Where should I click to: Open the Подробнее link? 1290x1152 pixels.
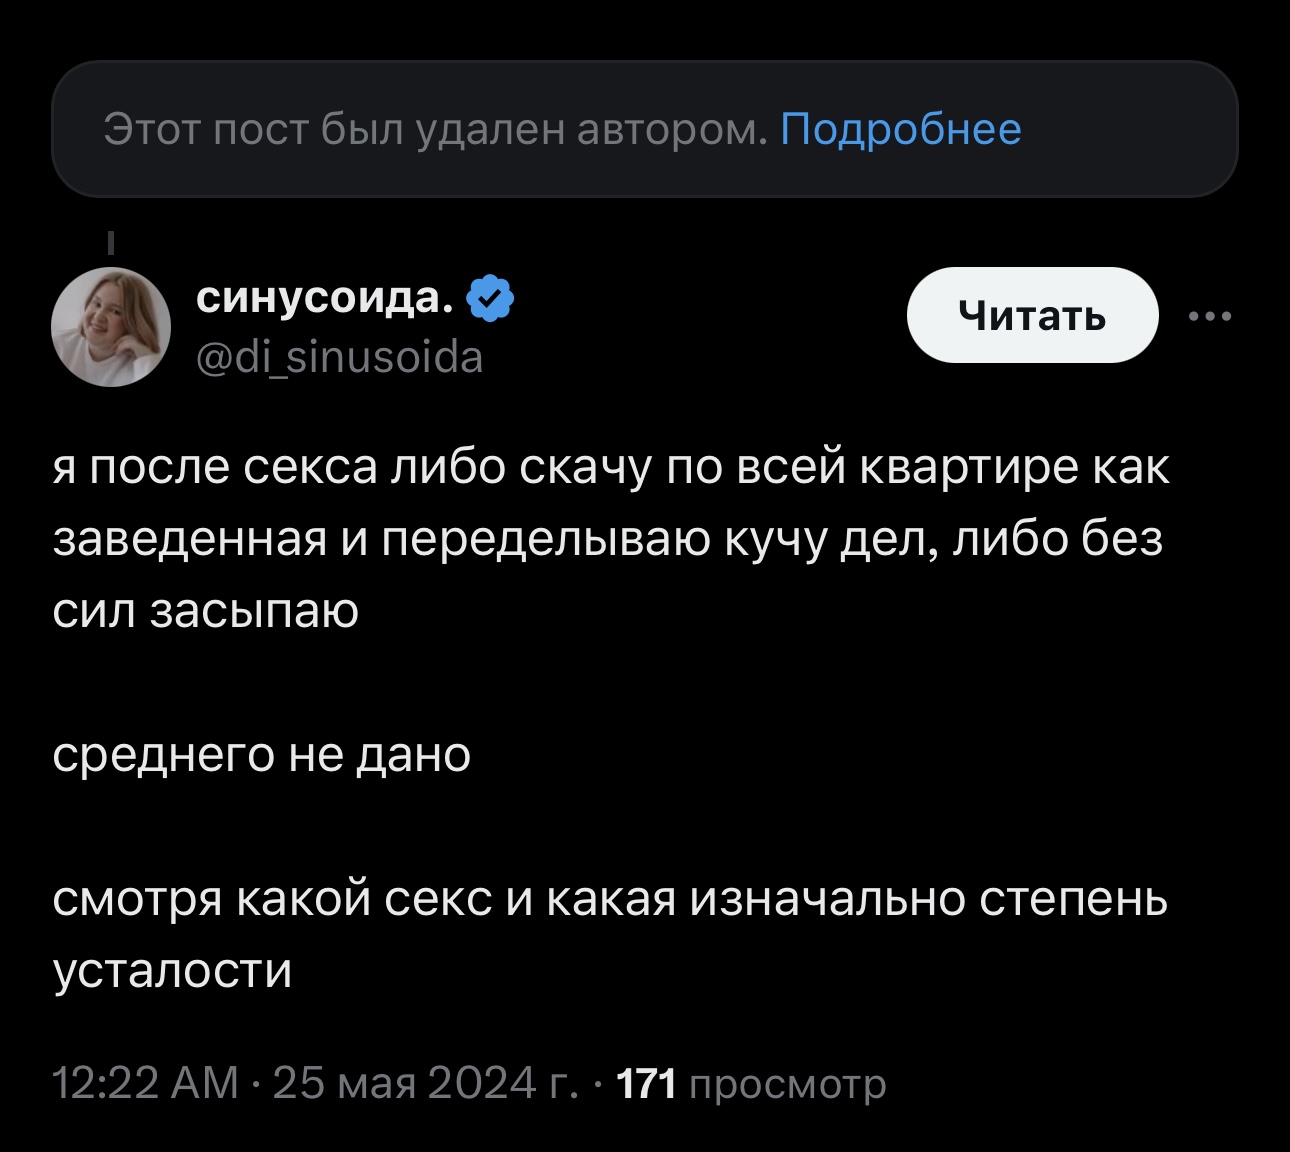coord(900,129)
